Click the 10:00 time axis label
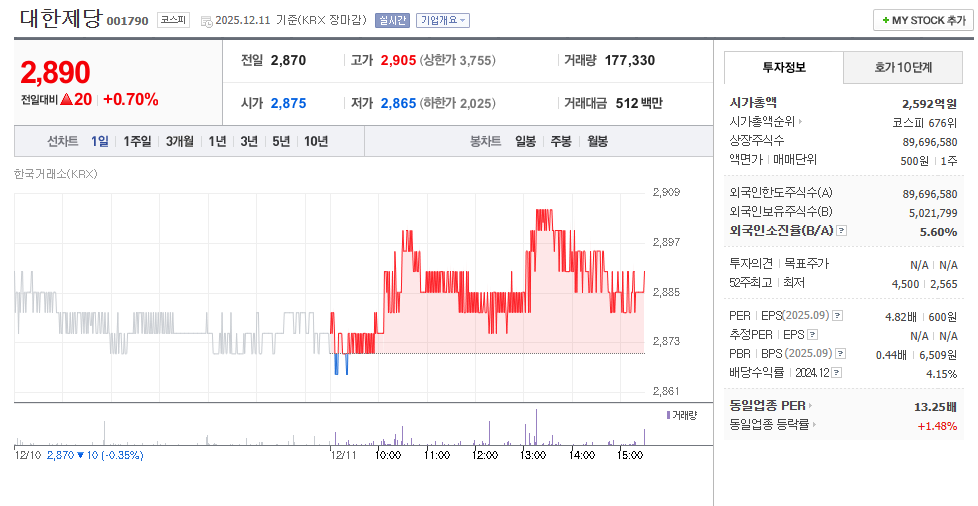 click(388, 455)
